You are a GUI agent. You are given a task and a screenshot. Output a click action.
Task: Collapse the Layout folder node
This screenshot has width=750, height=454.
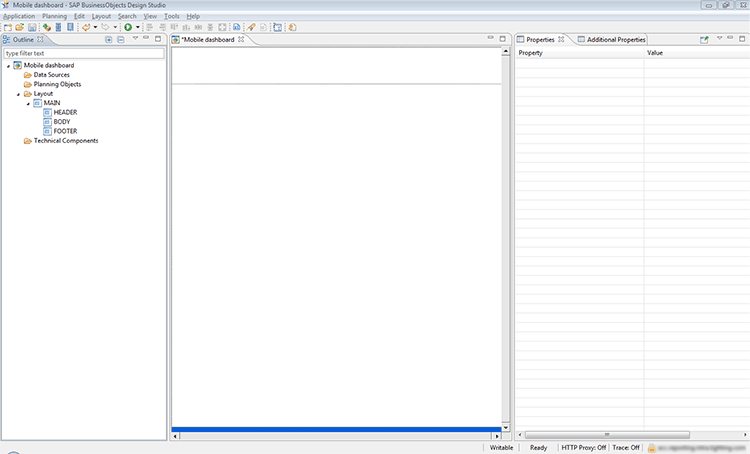tap(18, 94)
